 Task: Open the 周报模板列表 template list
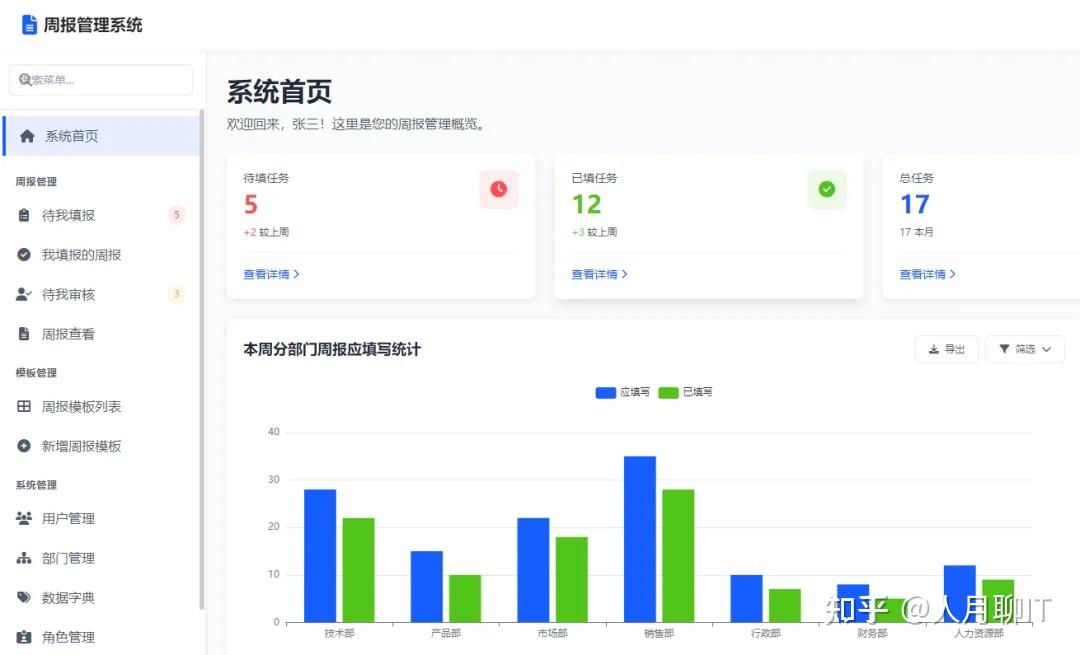click(82, 406)
